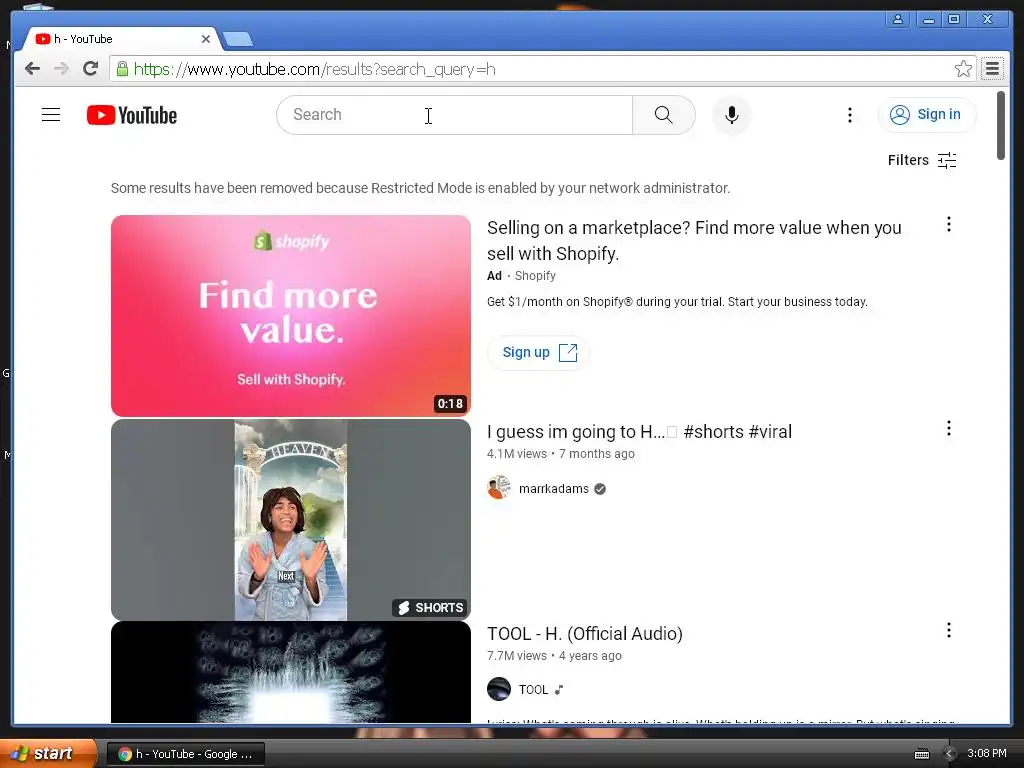Expand hidden system tray icons arrow
The width and height of the screenshot is (1024, 768).
pyautogui.click(x=949, y=754)
